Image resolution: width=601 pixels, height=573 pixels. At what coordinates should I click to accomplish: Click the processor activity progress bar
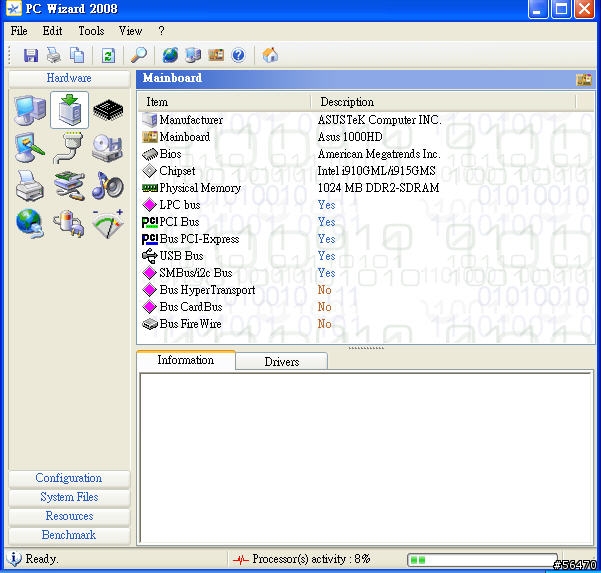coord(483,560)
